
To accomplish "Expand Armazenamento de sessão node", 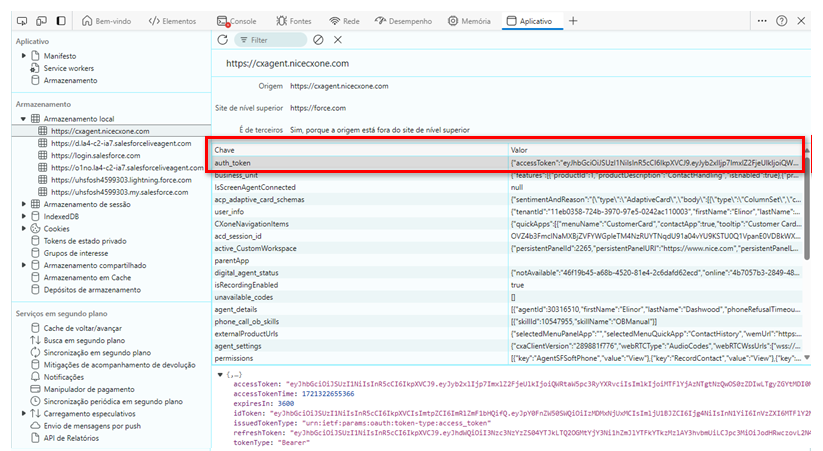I will pos(24,204).
